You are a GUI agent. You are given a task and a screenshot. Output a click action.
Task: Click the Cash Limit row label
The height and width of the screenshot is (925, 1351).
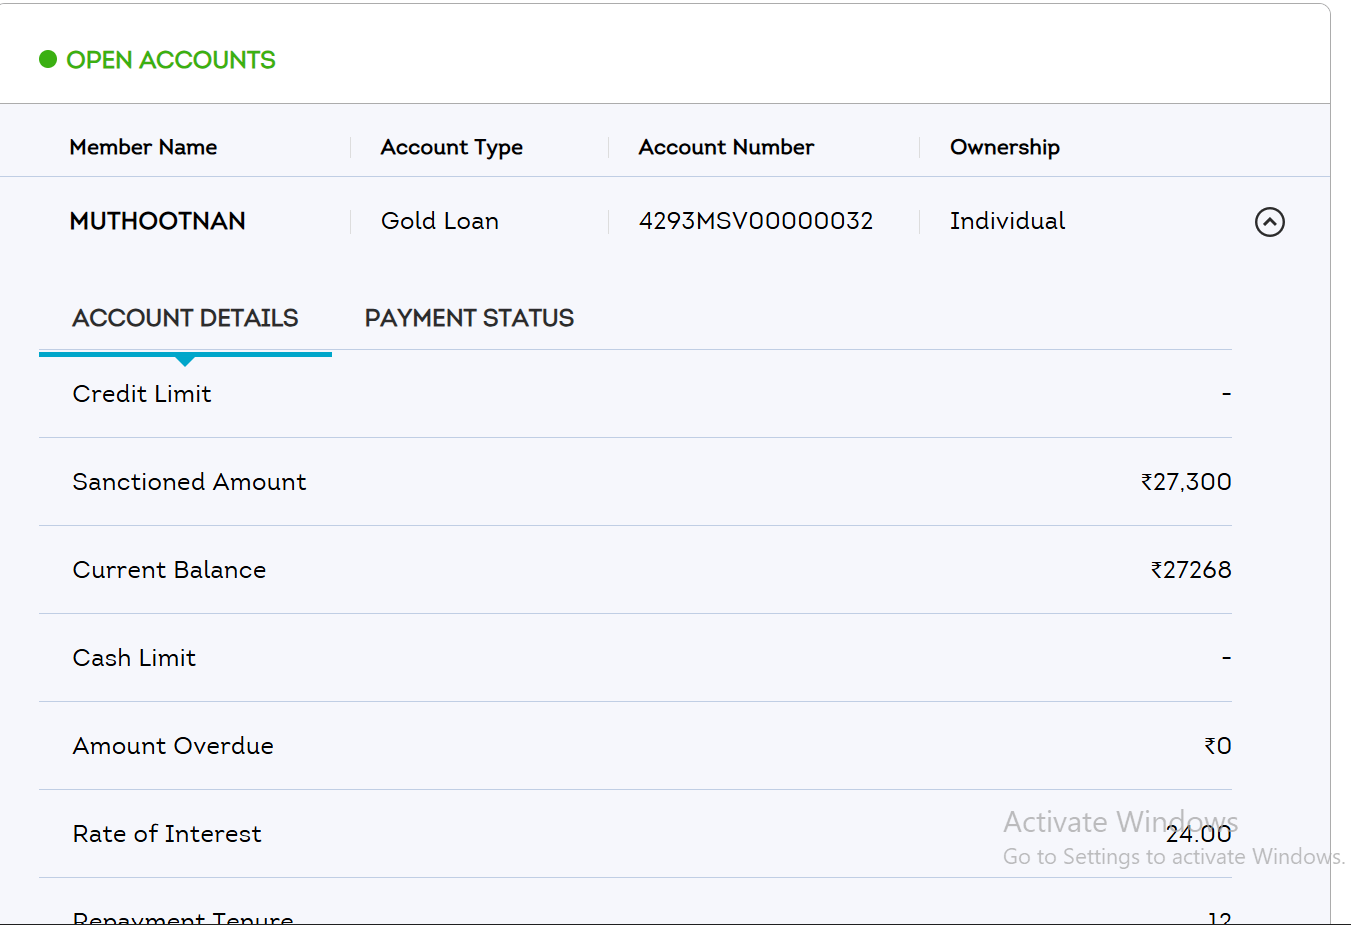(x=134, y=658)
